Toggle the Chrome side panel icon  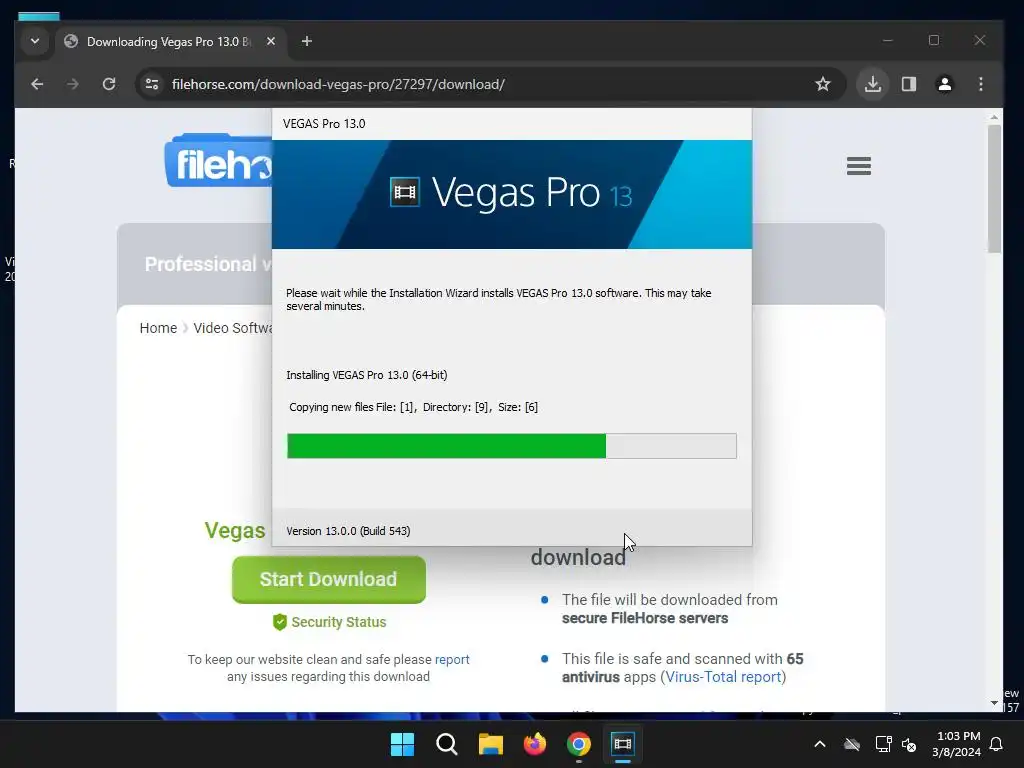[x=908, y=84]
